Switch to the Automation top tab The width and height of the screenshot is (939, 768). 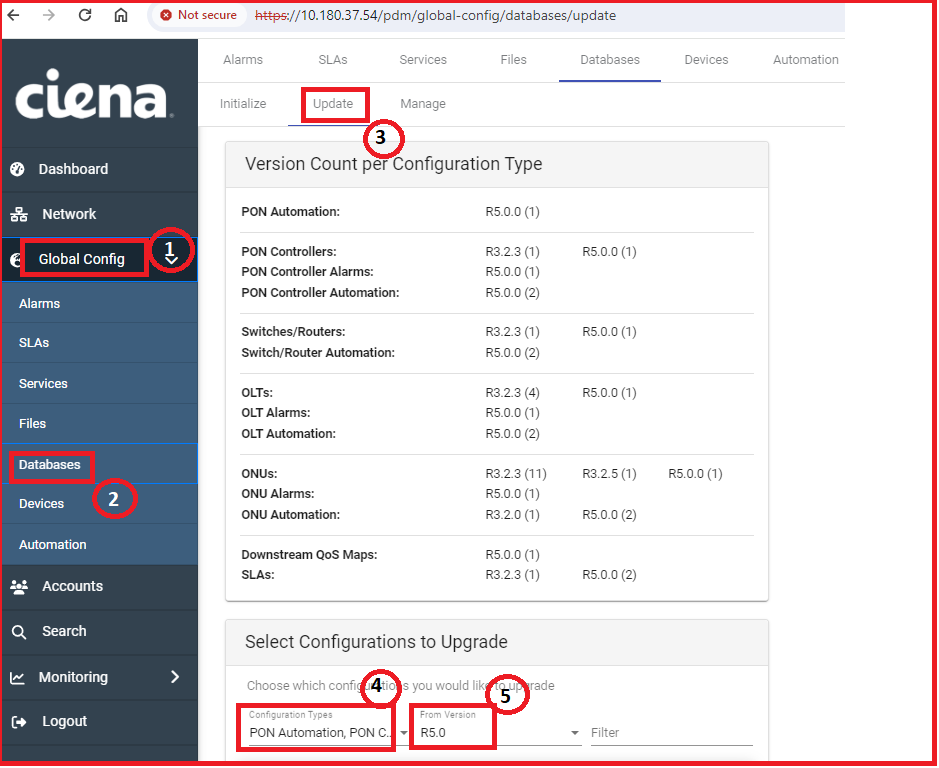click(x=806, y=60)
